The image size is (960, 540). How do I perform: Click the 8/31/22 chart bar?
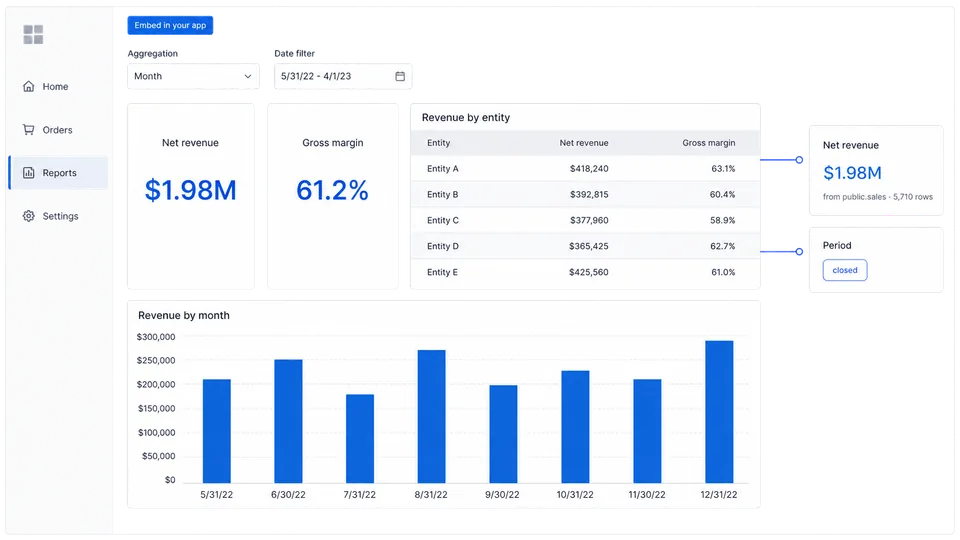[432, 416]
